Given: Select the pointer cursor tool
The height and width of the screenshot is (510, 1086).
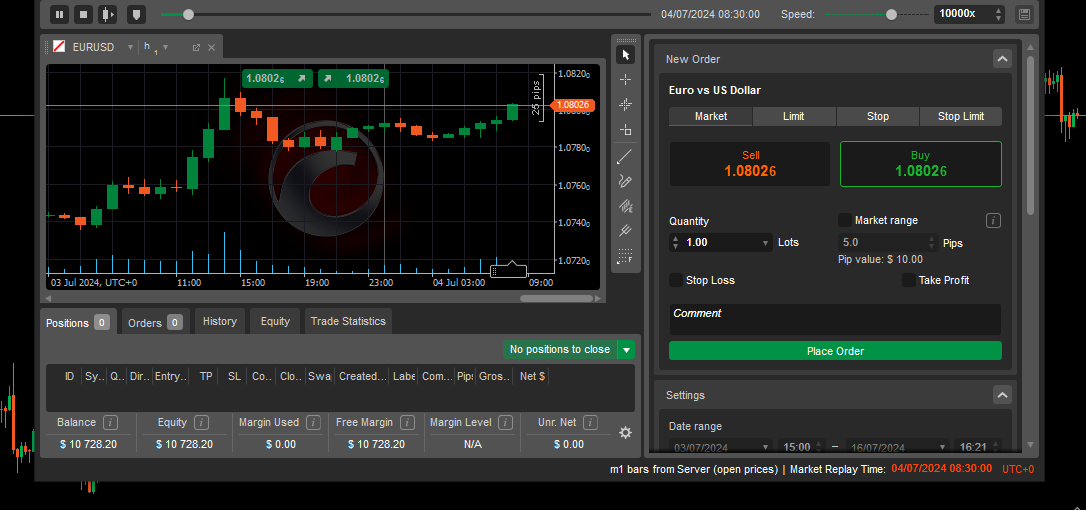Looking at the screenshot, I should point(625,55).
